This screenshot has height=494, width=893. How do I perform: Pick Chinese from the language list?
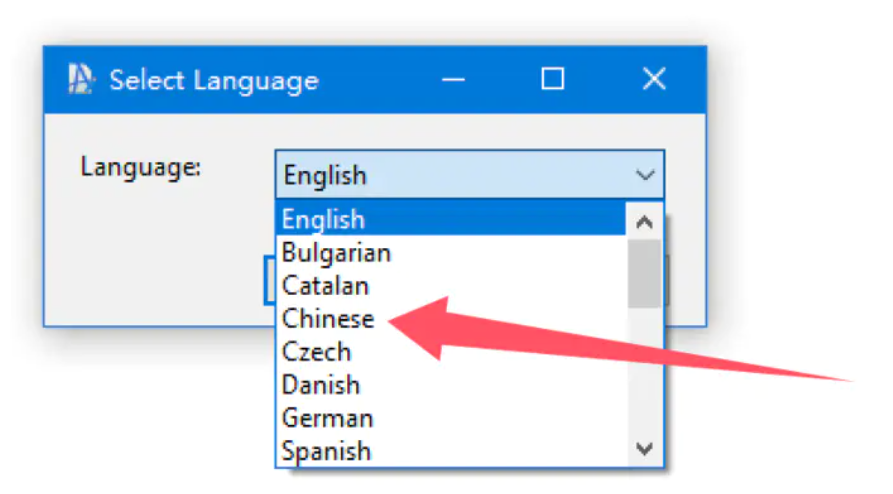pyautogui.click(x=450, y=319)
